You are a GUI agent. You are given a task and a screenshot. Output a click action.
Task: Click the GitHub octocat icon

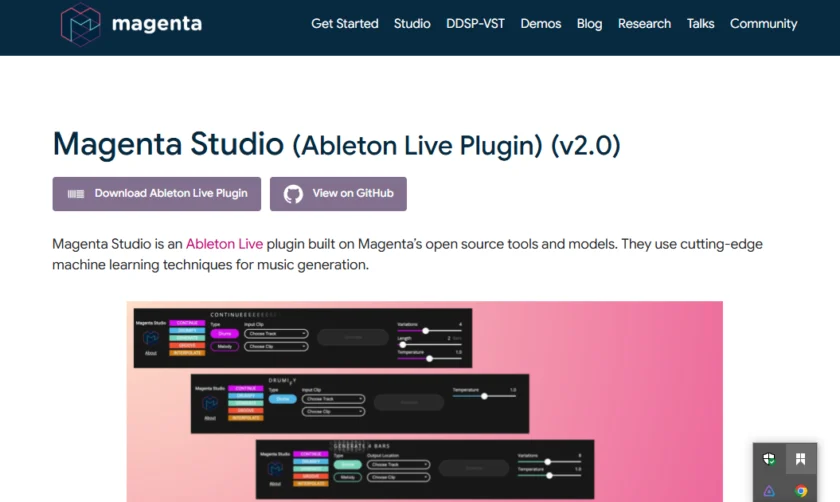click(x=293, y=194)
